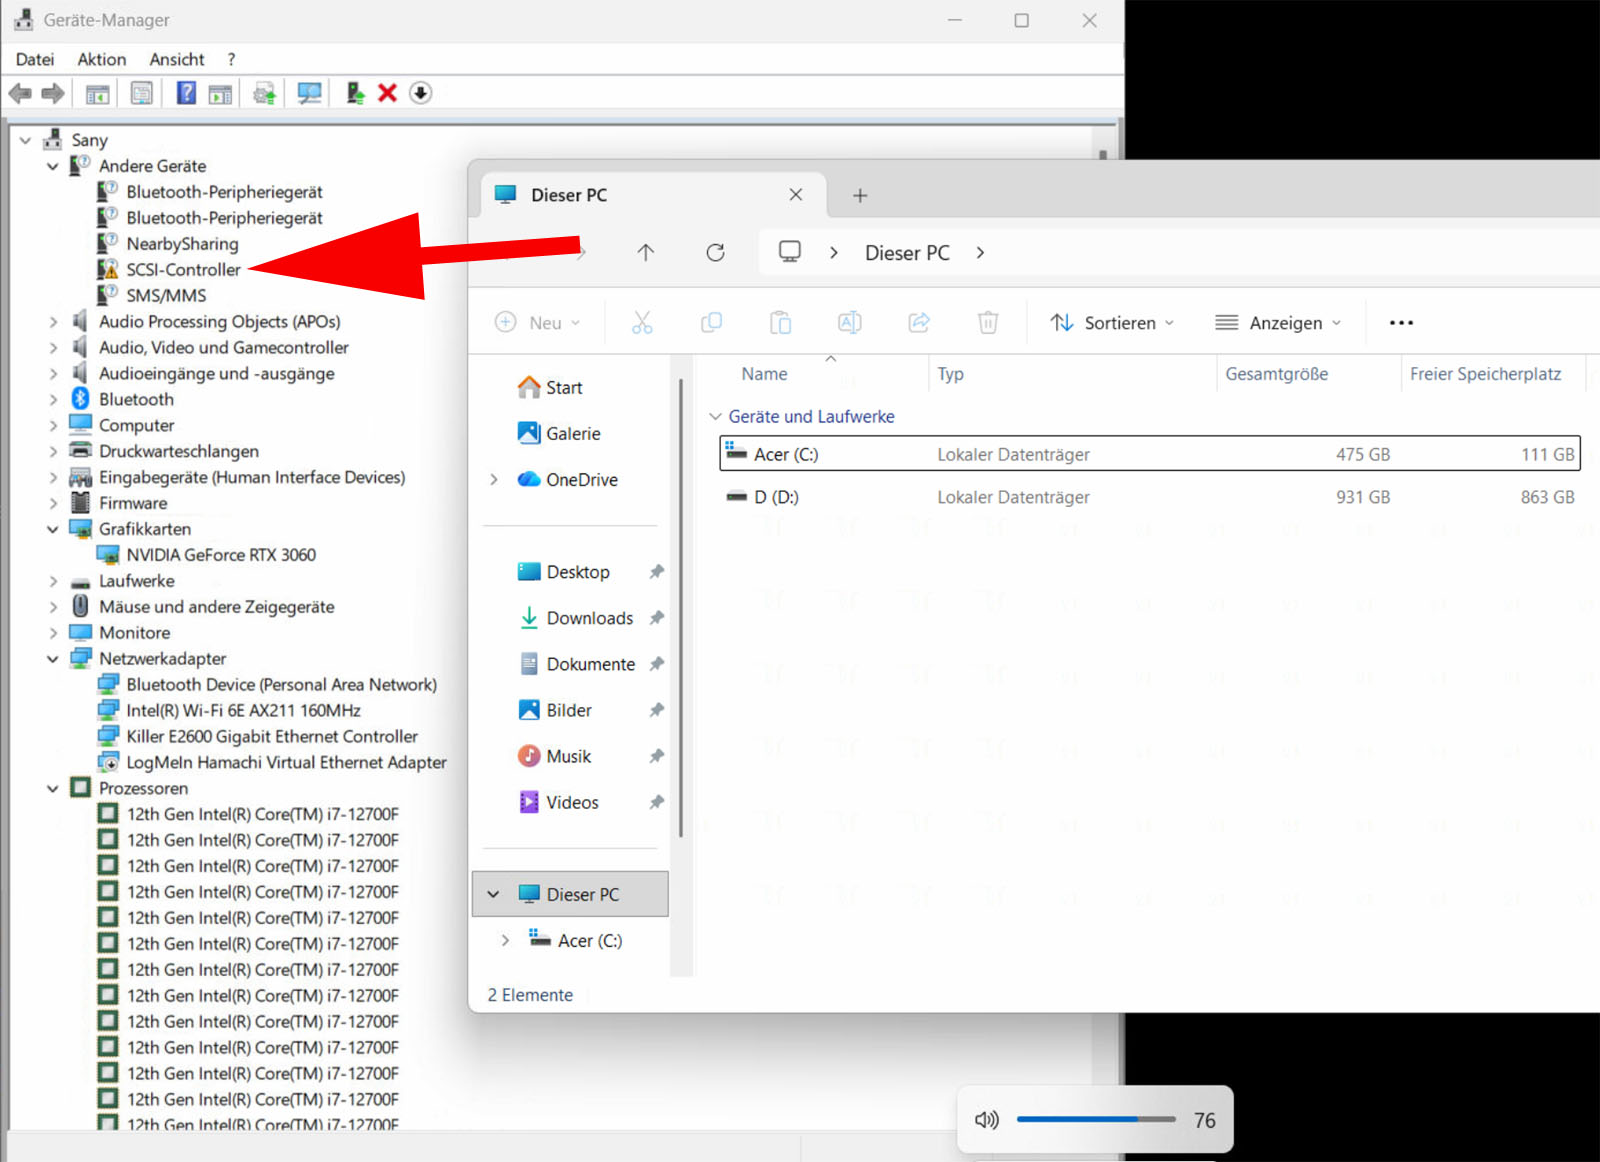Collapse the Geräte und Laufwerke group
This screenshot has width=1600, height=1162.
715,416
